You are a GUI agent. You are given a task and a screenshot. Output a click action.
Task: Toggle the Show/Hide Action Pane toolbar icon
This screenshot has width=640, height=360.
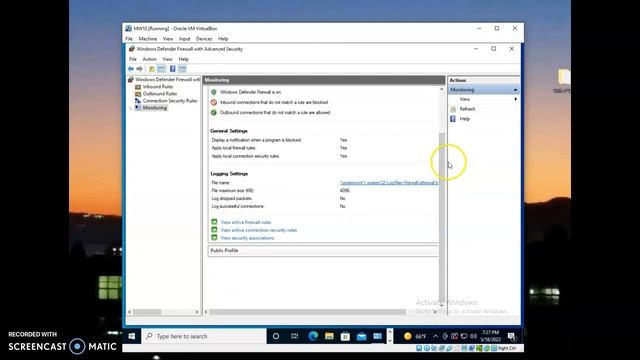pos(182,69)
